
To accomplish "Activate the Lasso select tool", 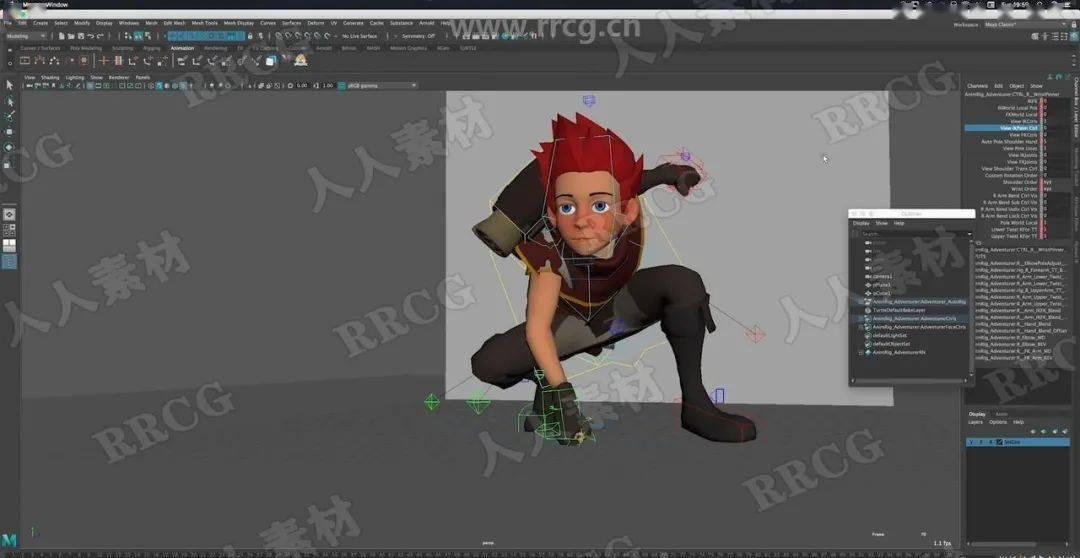I will [9, 101].
